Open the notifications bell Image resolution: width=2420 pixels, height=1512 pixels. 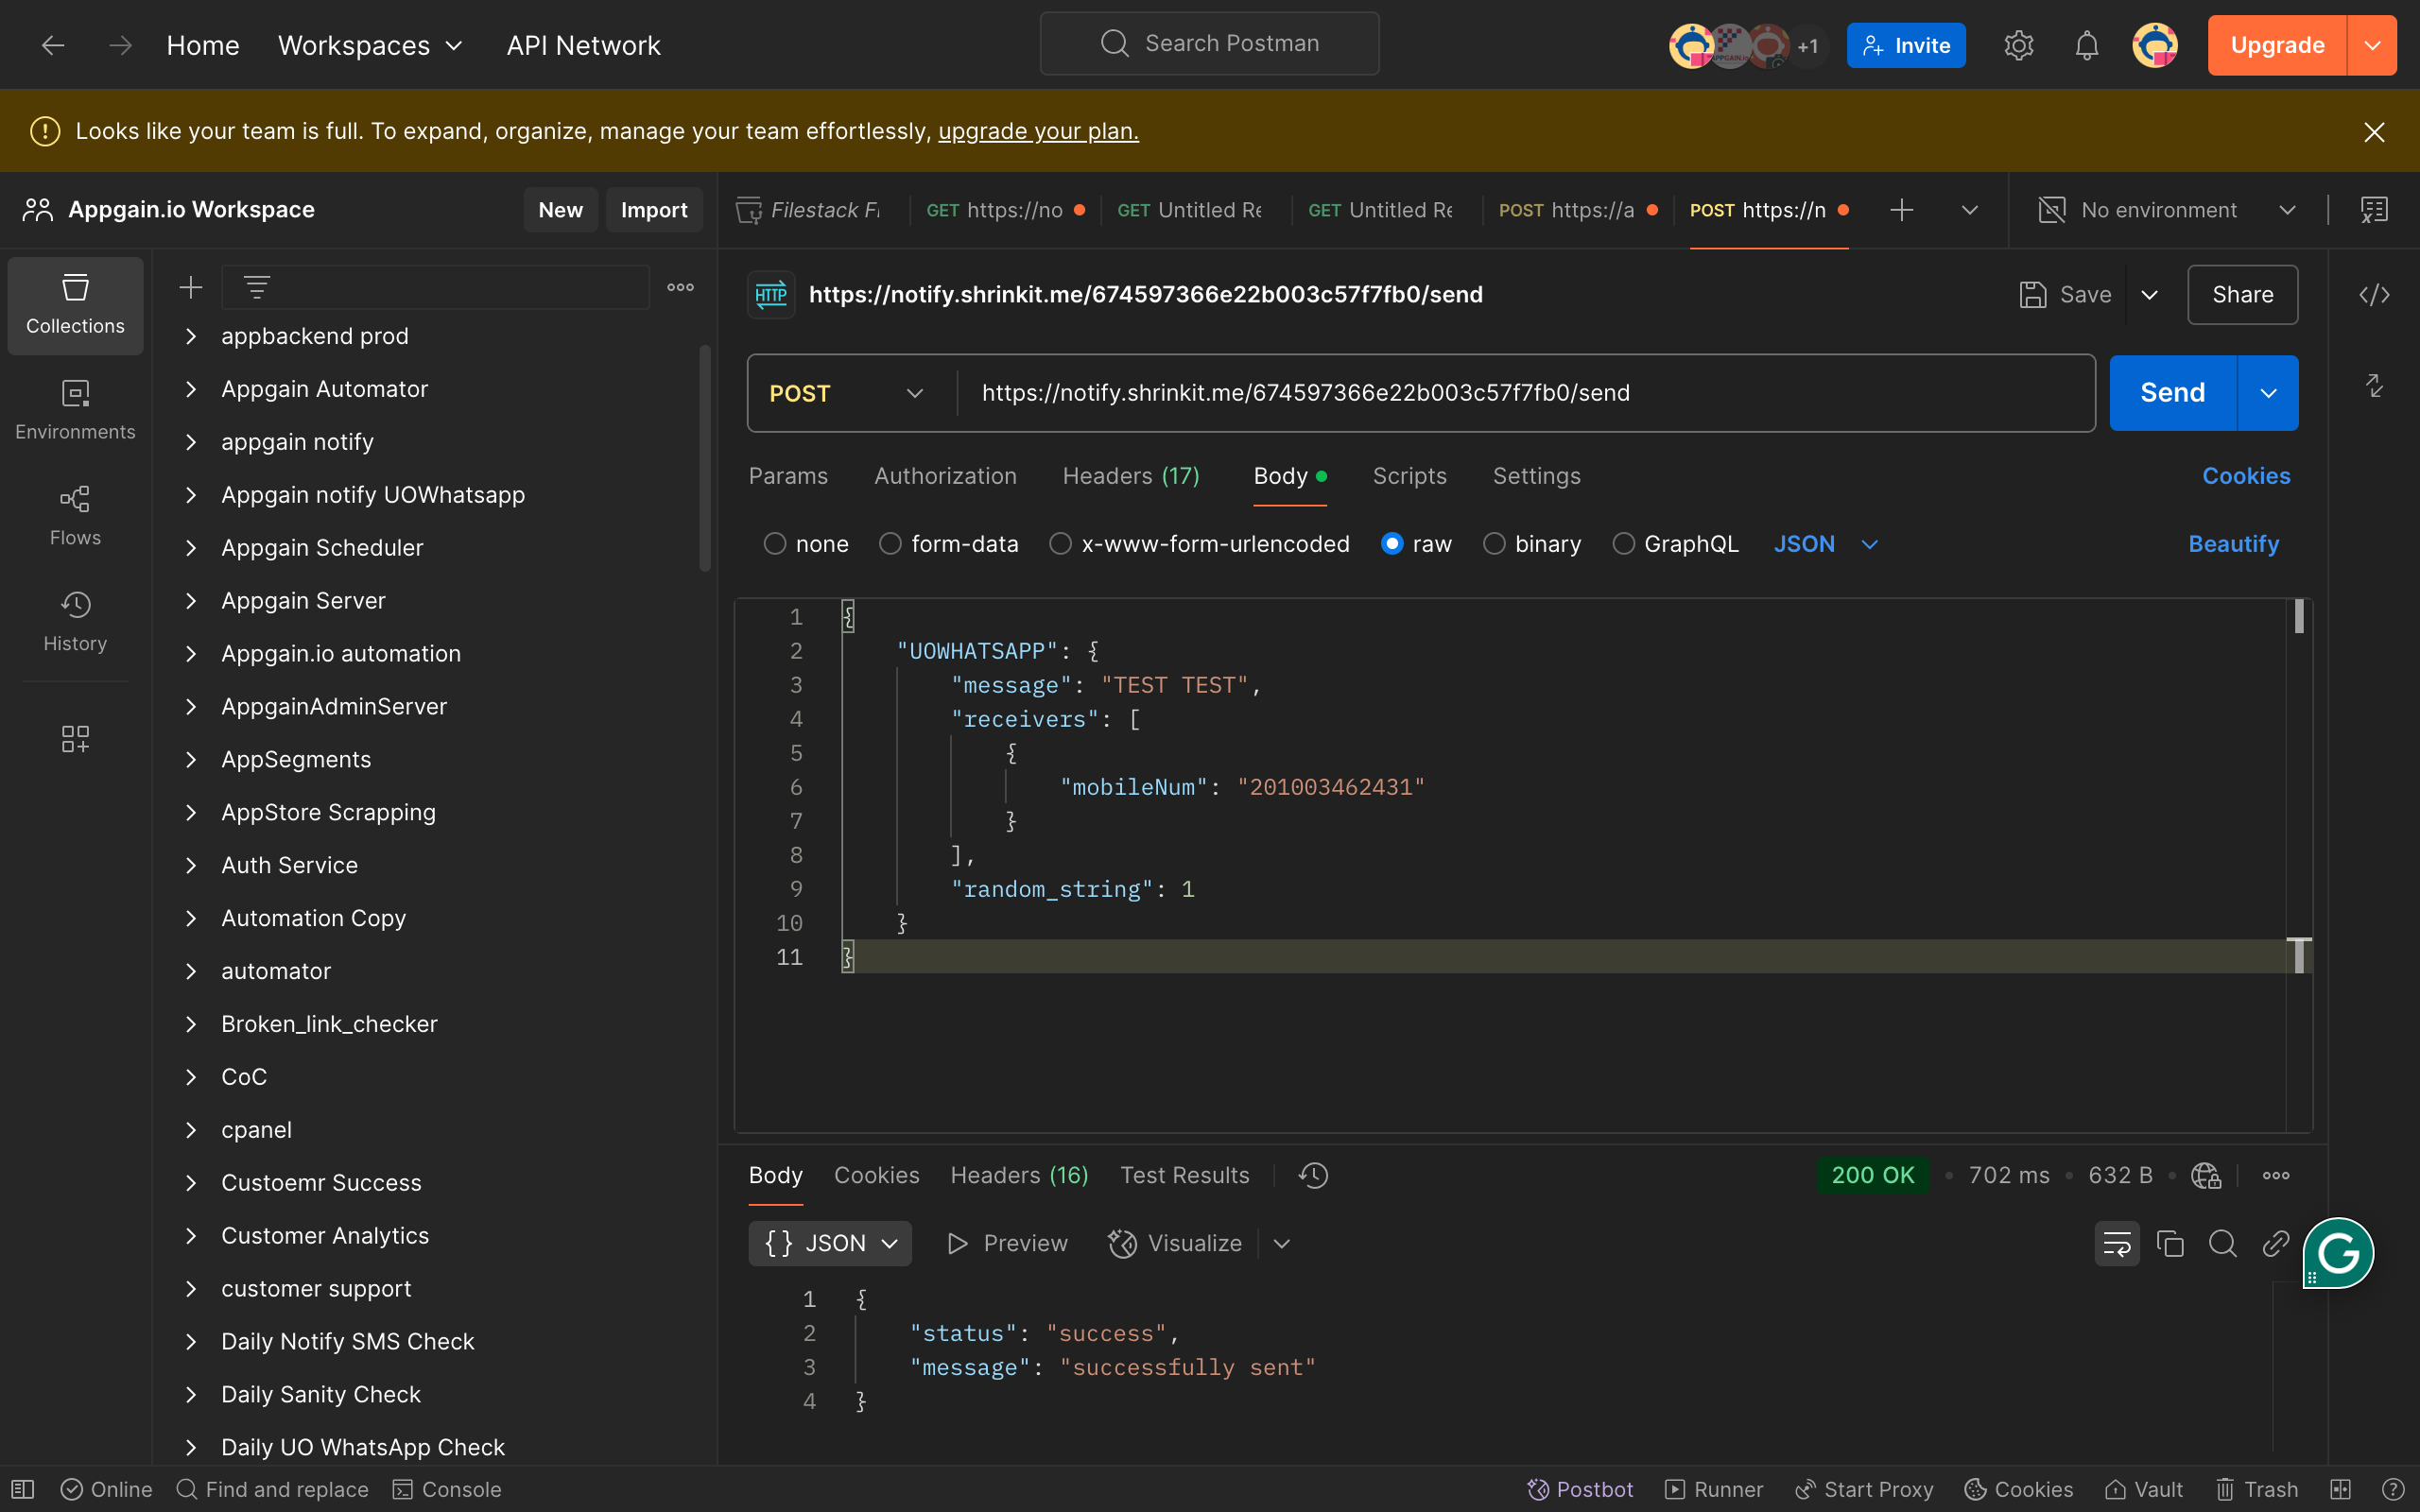click(x=2086, y=46)
